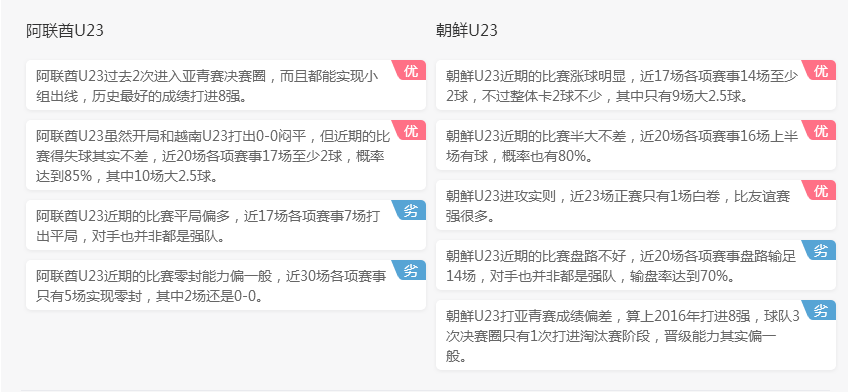Click the 劣 badge on the 零封能力 card
This screenshot has height=392, width=848.
412,270
